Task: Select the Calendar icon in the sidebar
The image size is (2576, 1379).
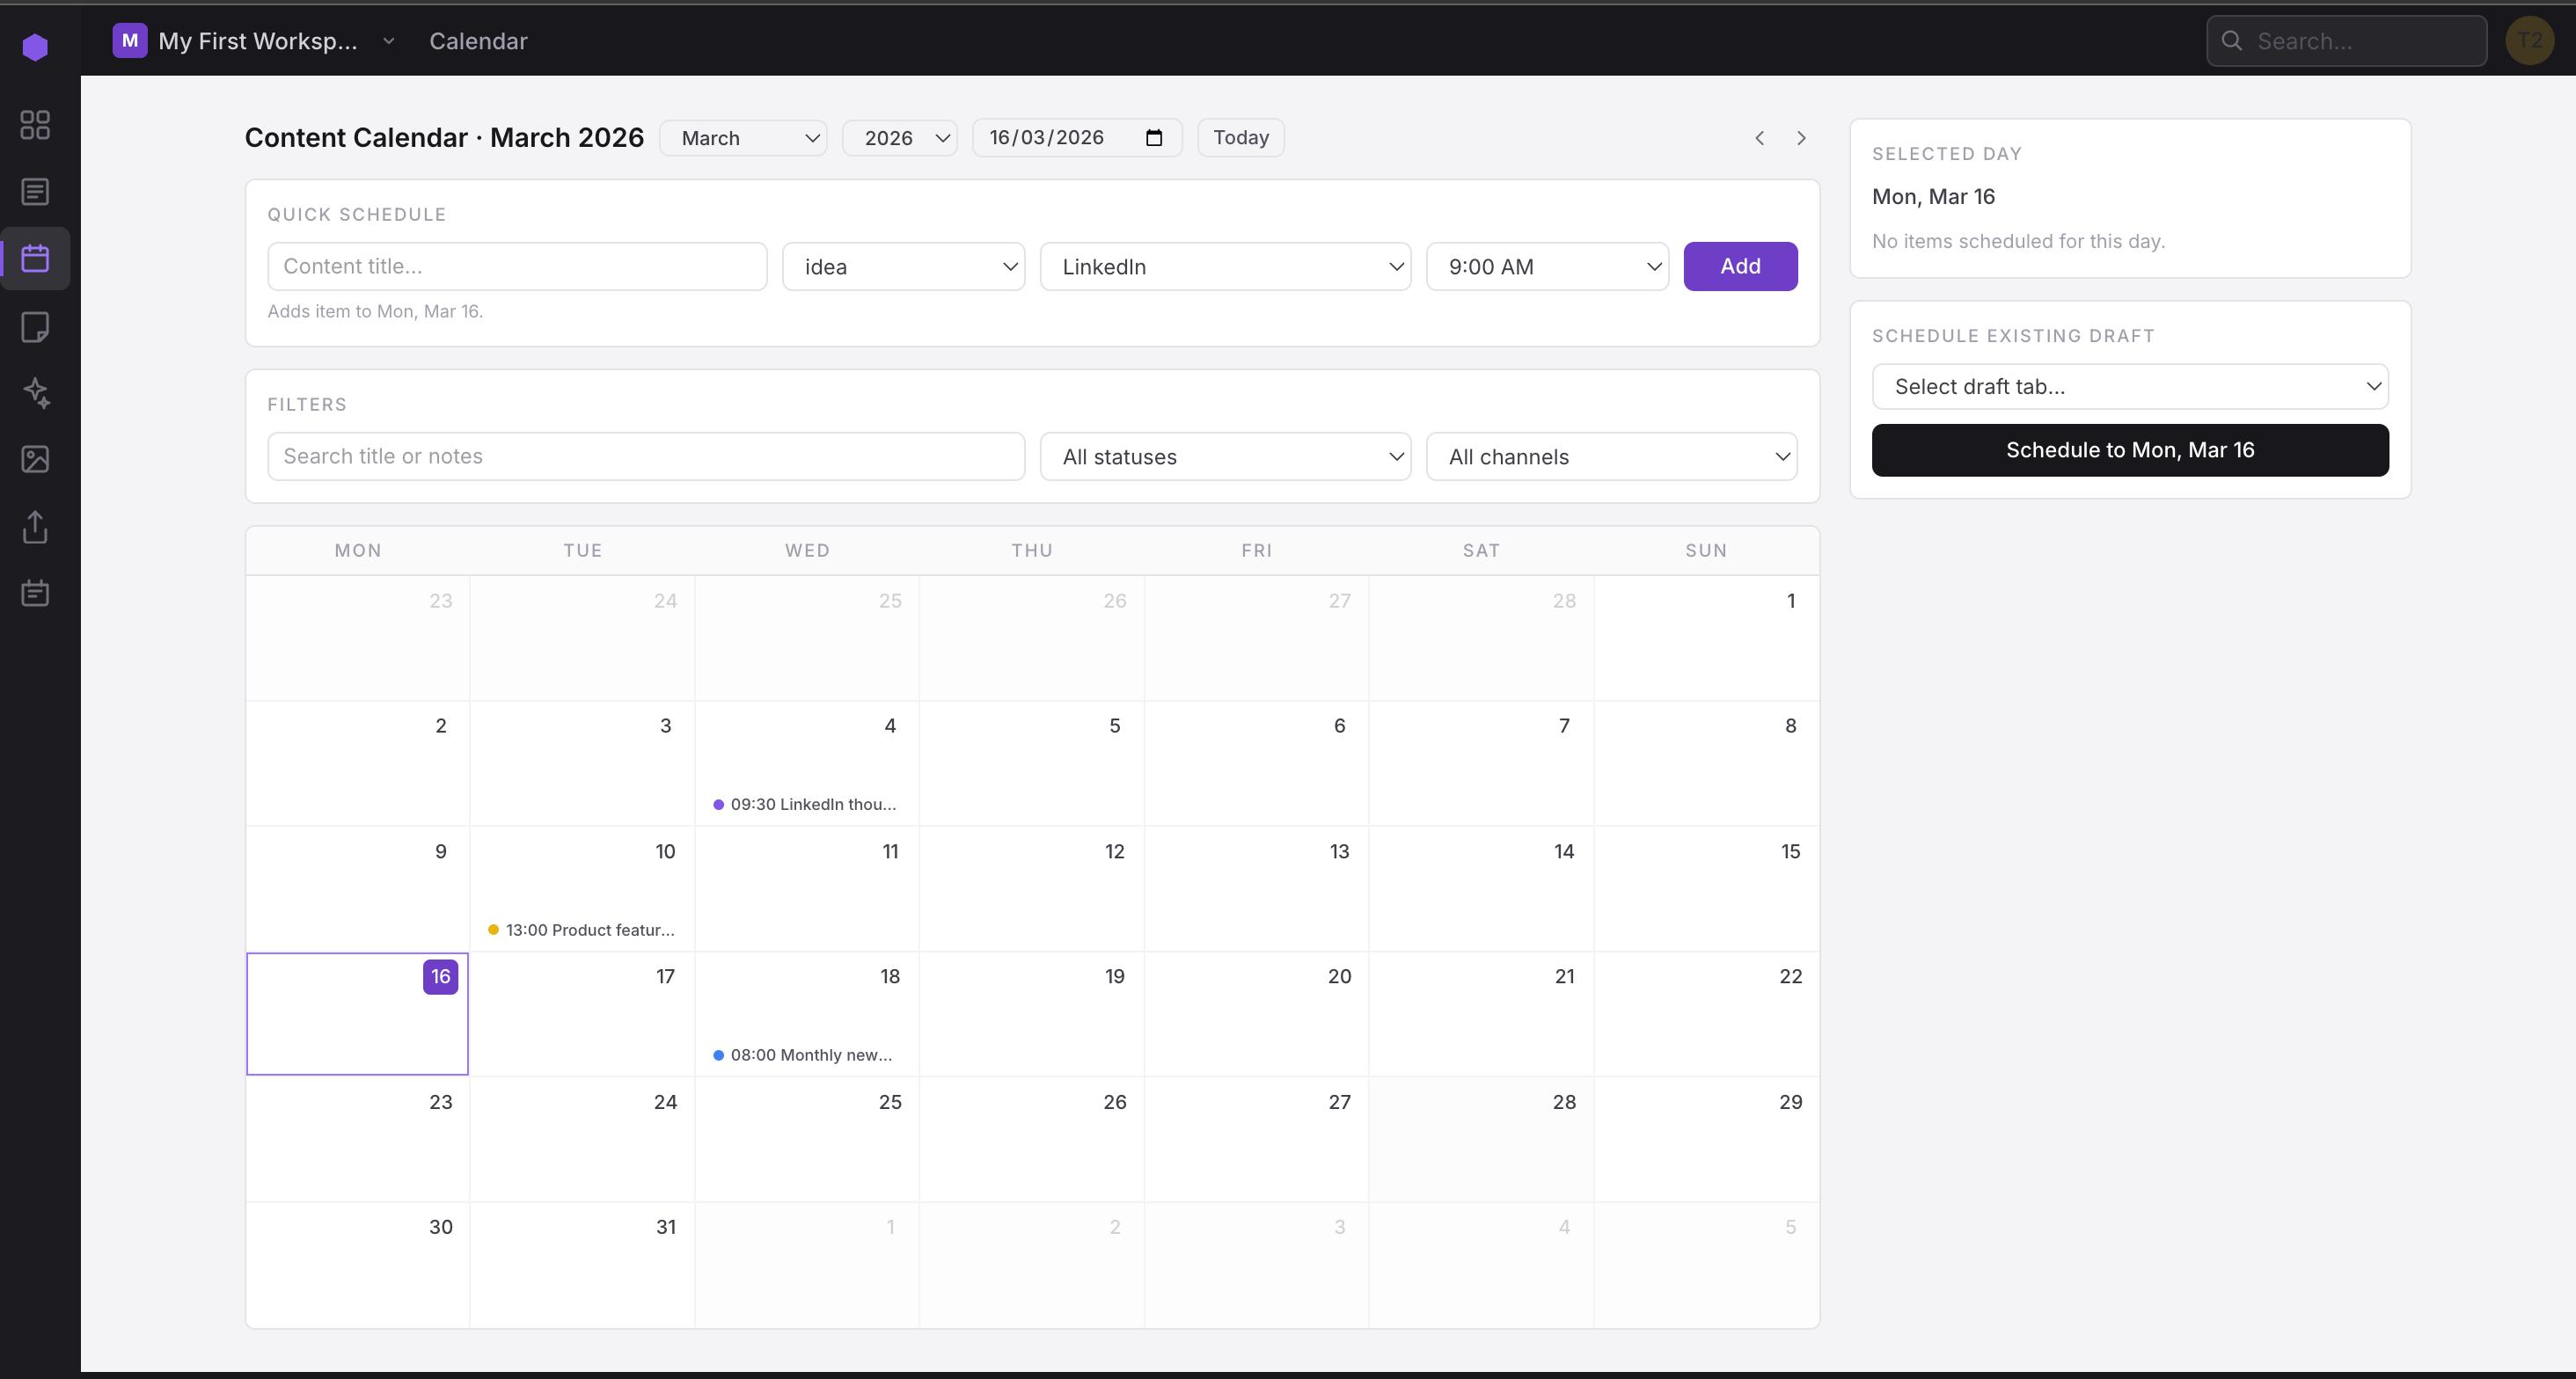Action: click(35, 258)
